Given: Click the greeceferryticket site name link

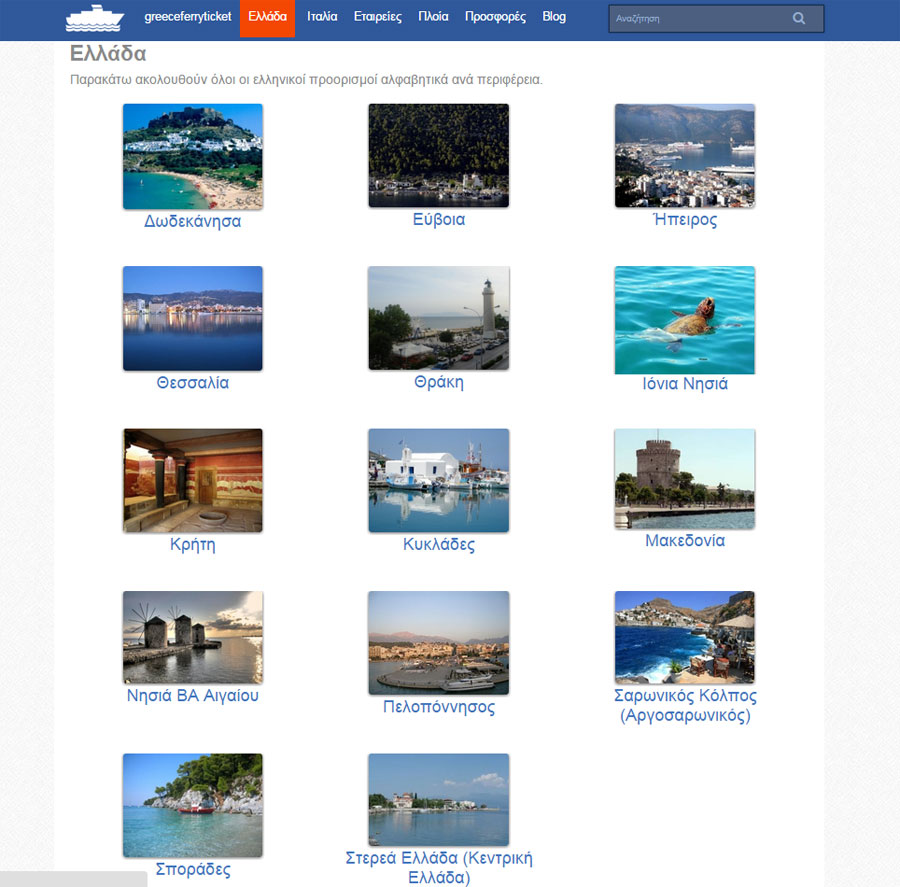Looking at the screenshot, I should click(x=188, y=17).
